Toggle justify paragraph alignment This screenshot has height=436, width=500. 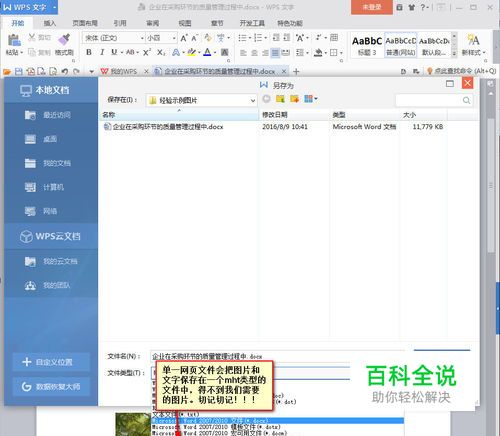click(275, 53)
